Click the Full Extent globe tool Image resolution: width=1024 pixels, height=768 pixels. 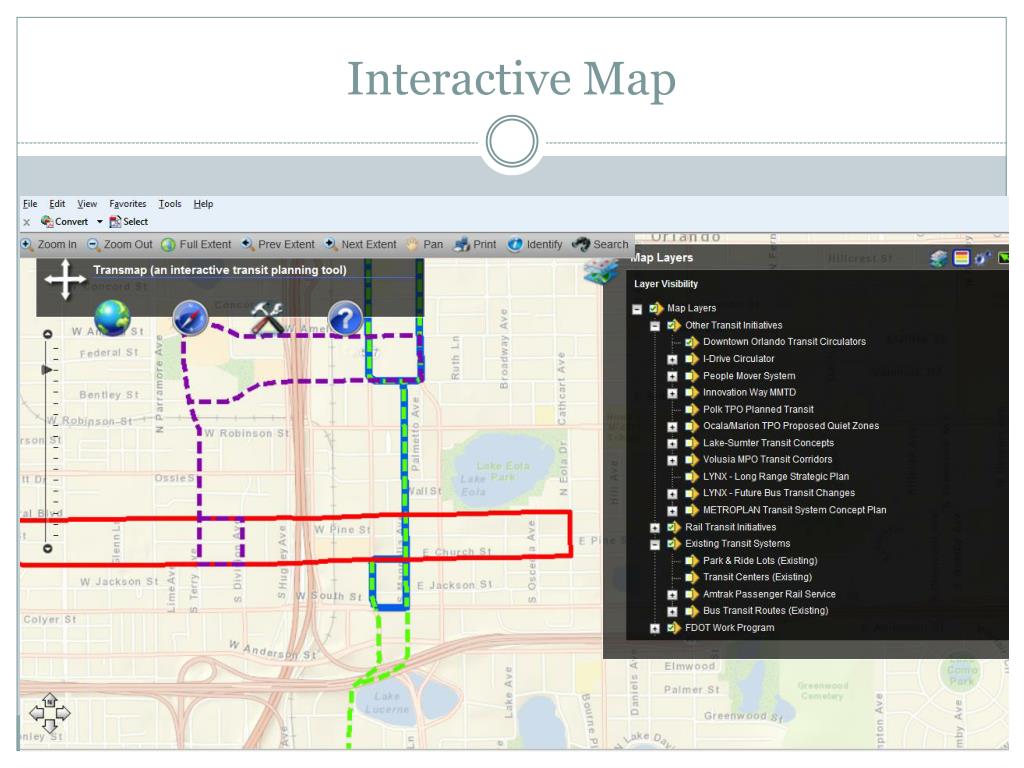pyautogui.click(x=197, y=244)
